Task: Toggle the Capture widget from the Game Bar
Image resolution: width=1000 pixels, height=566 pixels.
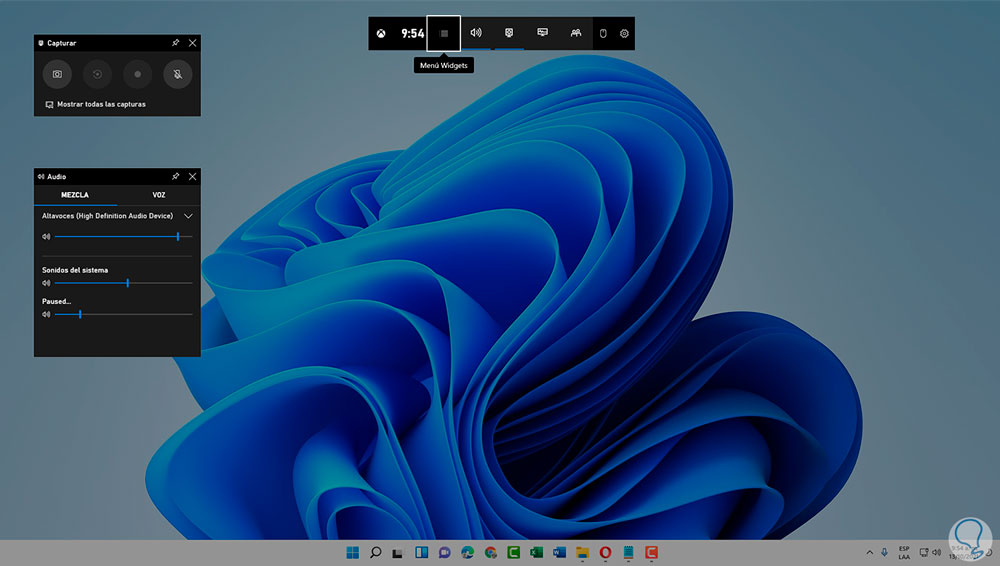Action: pyautogui.click(x=509, y=33)
